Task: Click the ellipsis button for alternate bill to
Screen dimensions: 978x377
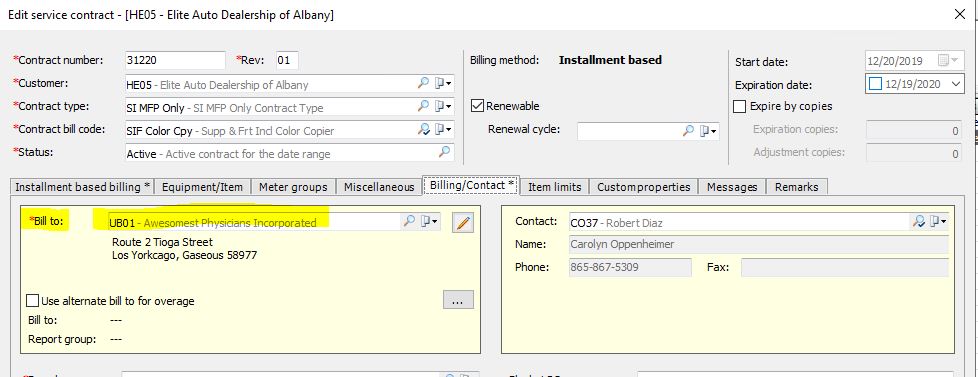Action: click(x=458, y=300)
